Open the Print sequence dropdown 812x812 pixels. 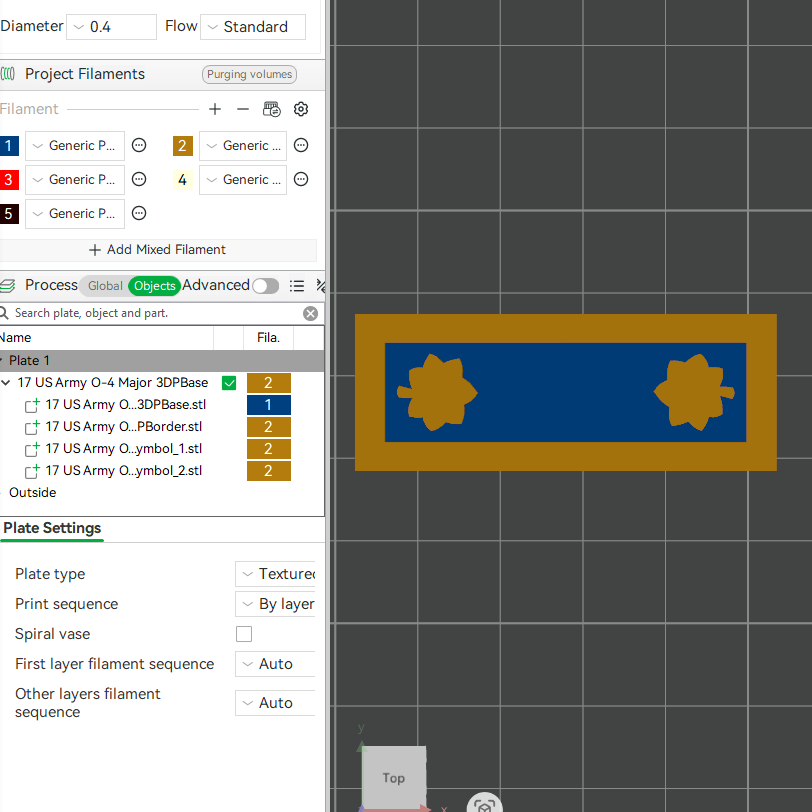[x=275, y=604]
